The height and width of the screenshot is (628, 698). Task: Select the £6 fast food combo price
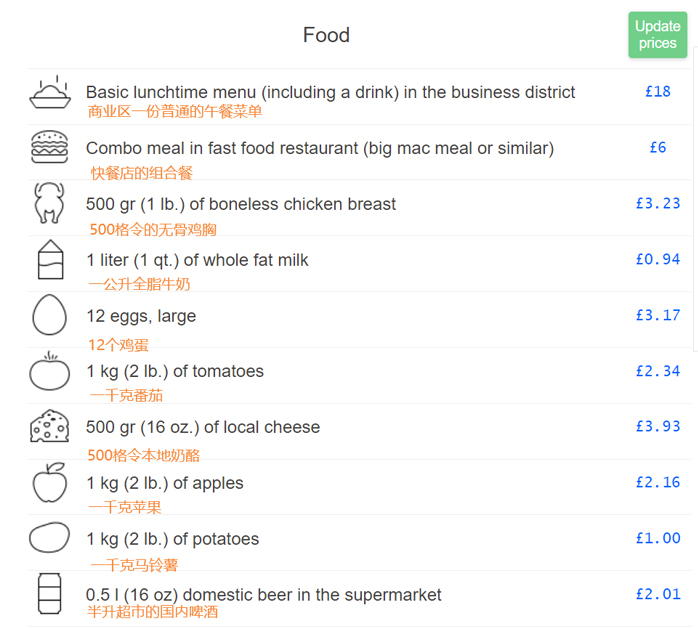657,147
